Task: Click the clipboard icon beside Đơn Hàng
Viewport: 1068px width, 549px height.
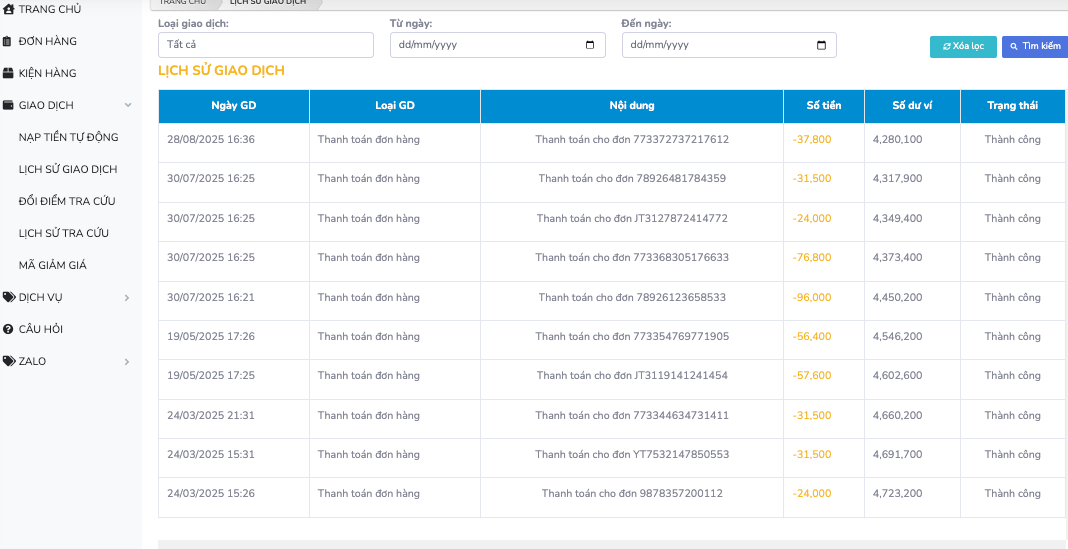Action: click(x=8, y=41)
